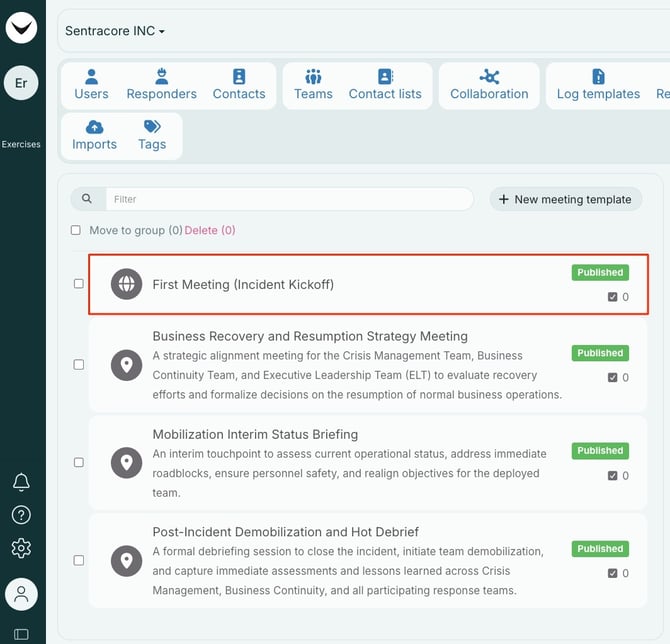This screenshot has height=644, width=670.
Task: Open the help question mark icon
Action: [21, 515]
